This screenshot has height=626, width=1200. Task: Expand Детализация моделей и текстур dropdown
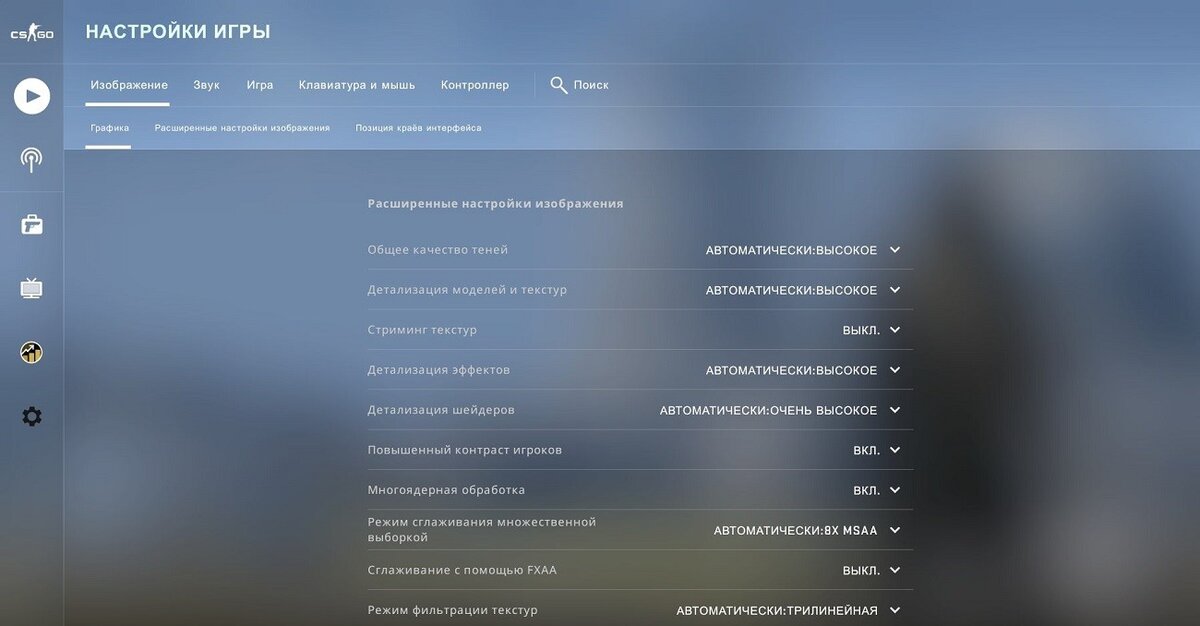point(803,290)
